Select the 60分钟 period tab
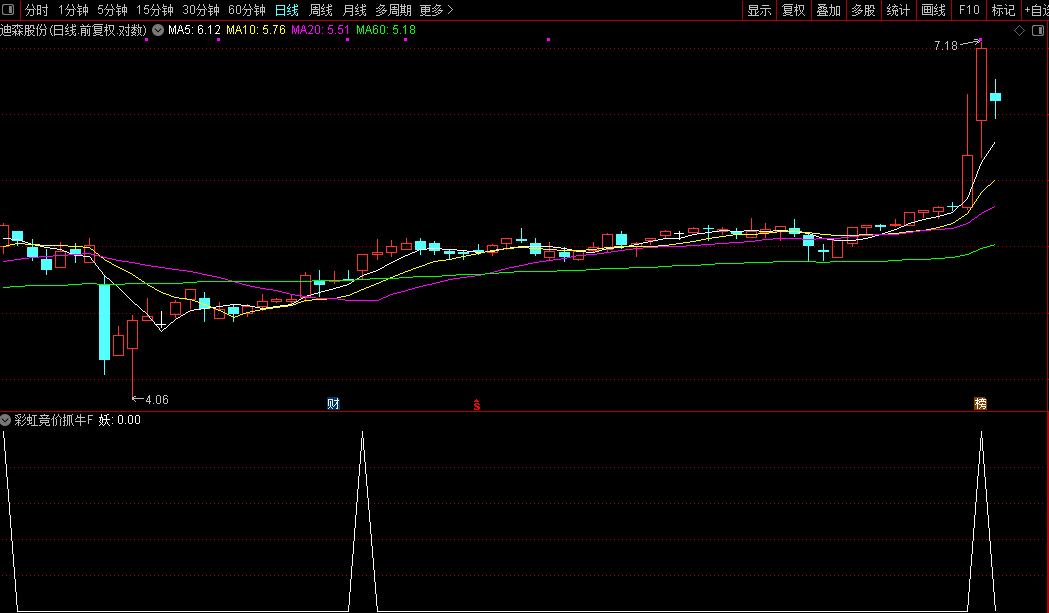This screenshot has height=613, width=1049. click(247, 10)
